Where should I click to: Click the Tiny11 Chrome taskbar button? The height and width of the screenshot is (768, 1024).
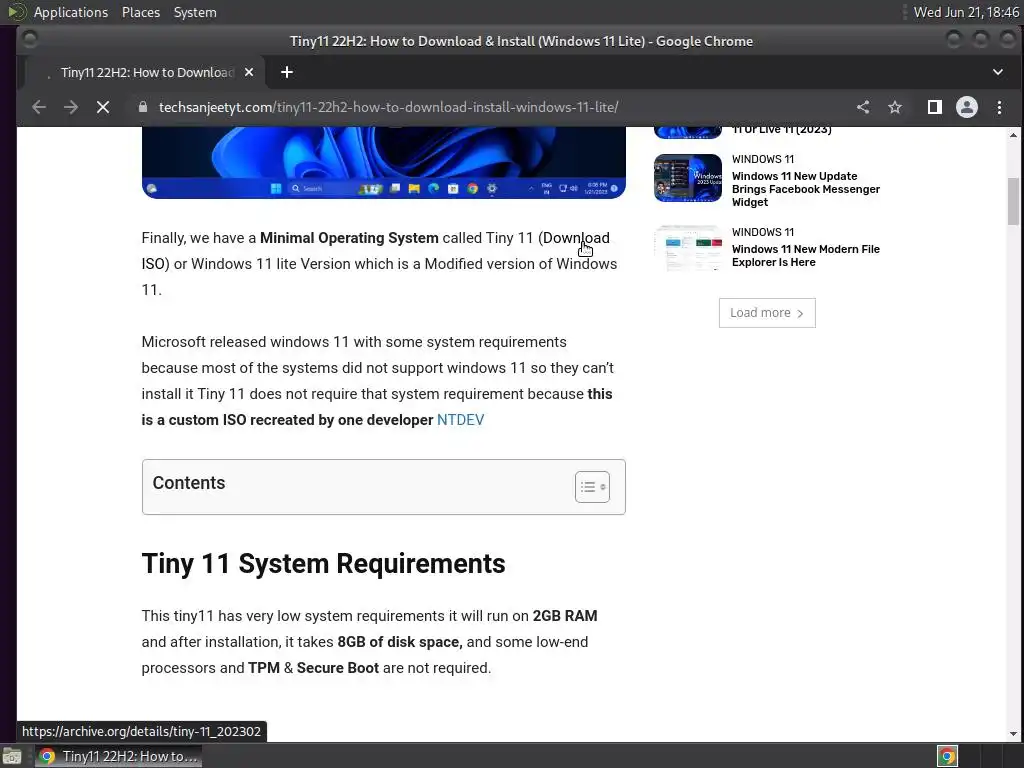[x=118, y=756]
